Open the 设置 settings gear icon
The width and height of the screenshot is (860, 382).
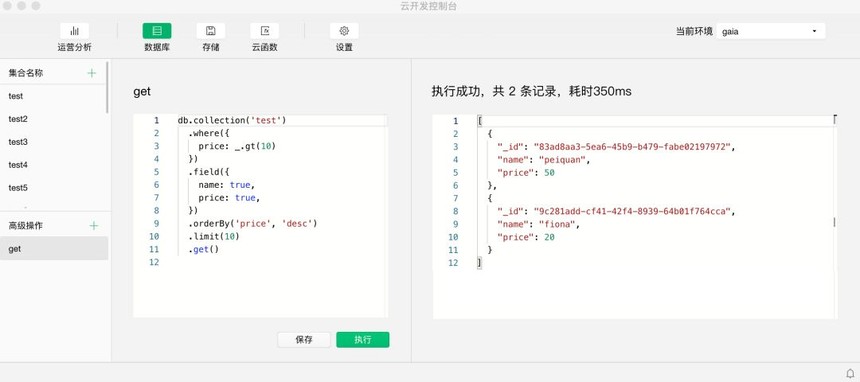pyautogui.click(x=344, y=31)
